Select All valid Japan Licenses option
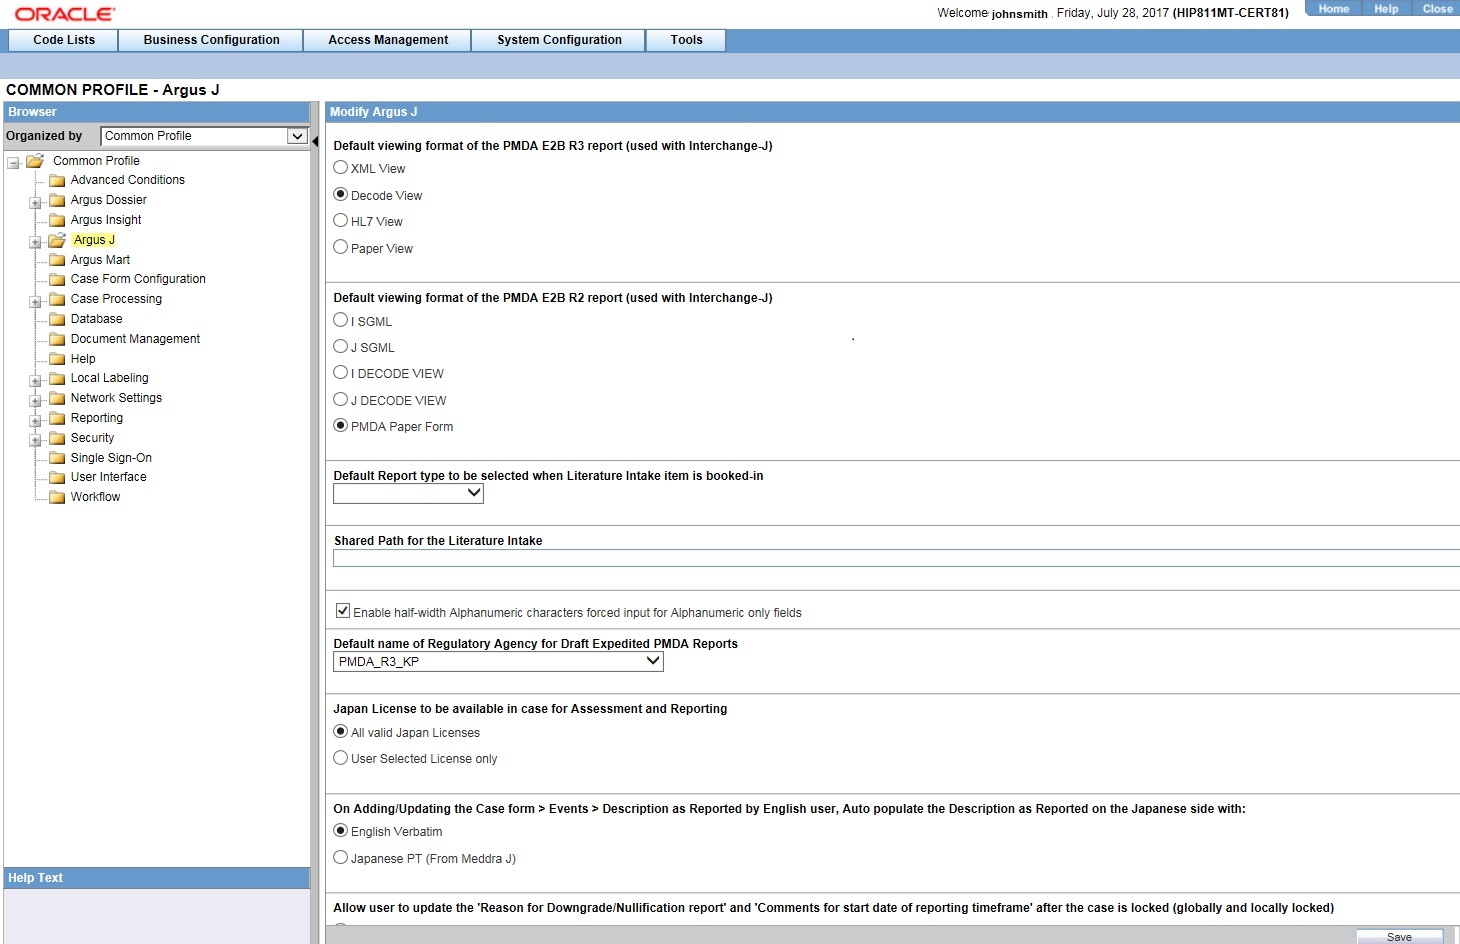The width and height of the screenshot is (1460, 944). click(x=341, y=732)
